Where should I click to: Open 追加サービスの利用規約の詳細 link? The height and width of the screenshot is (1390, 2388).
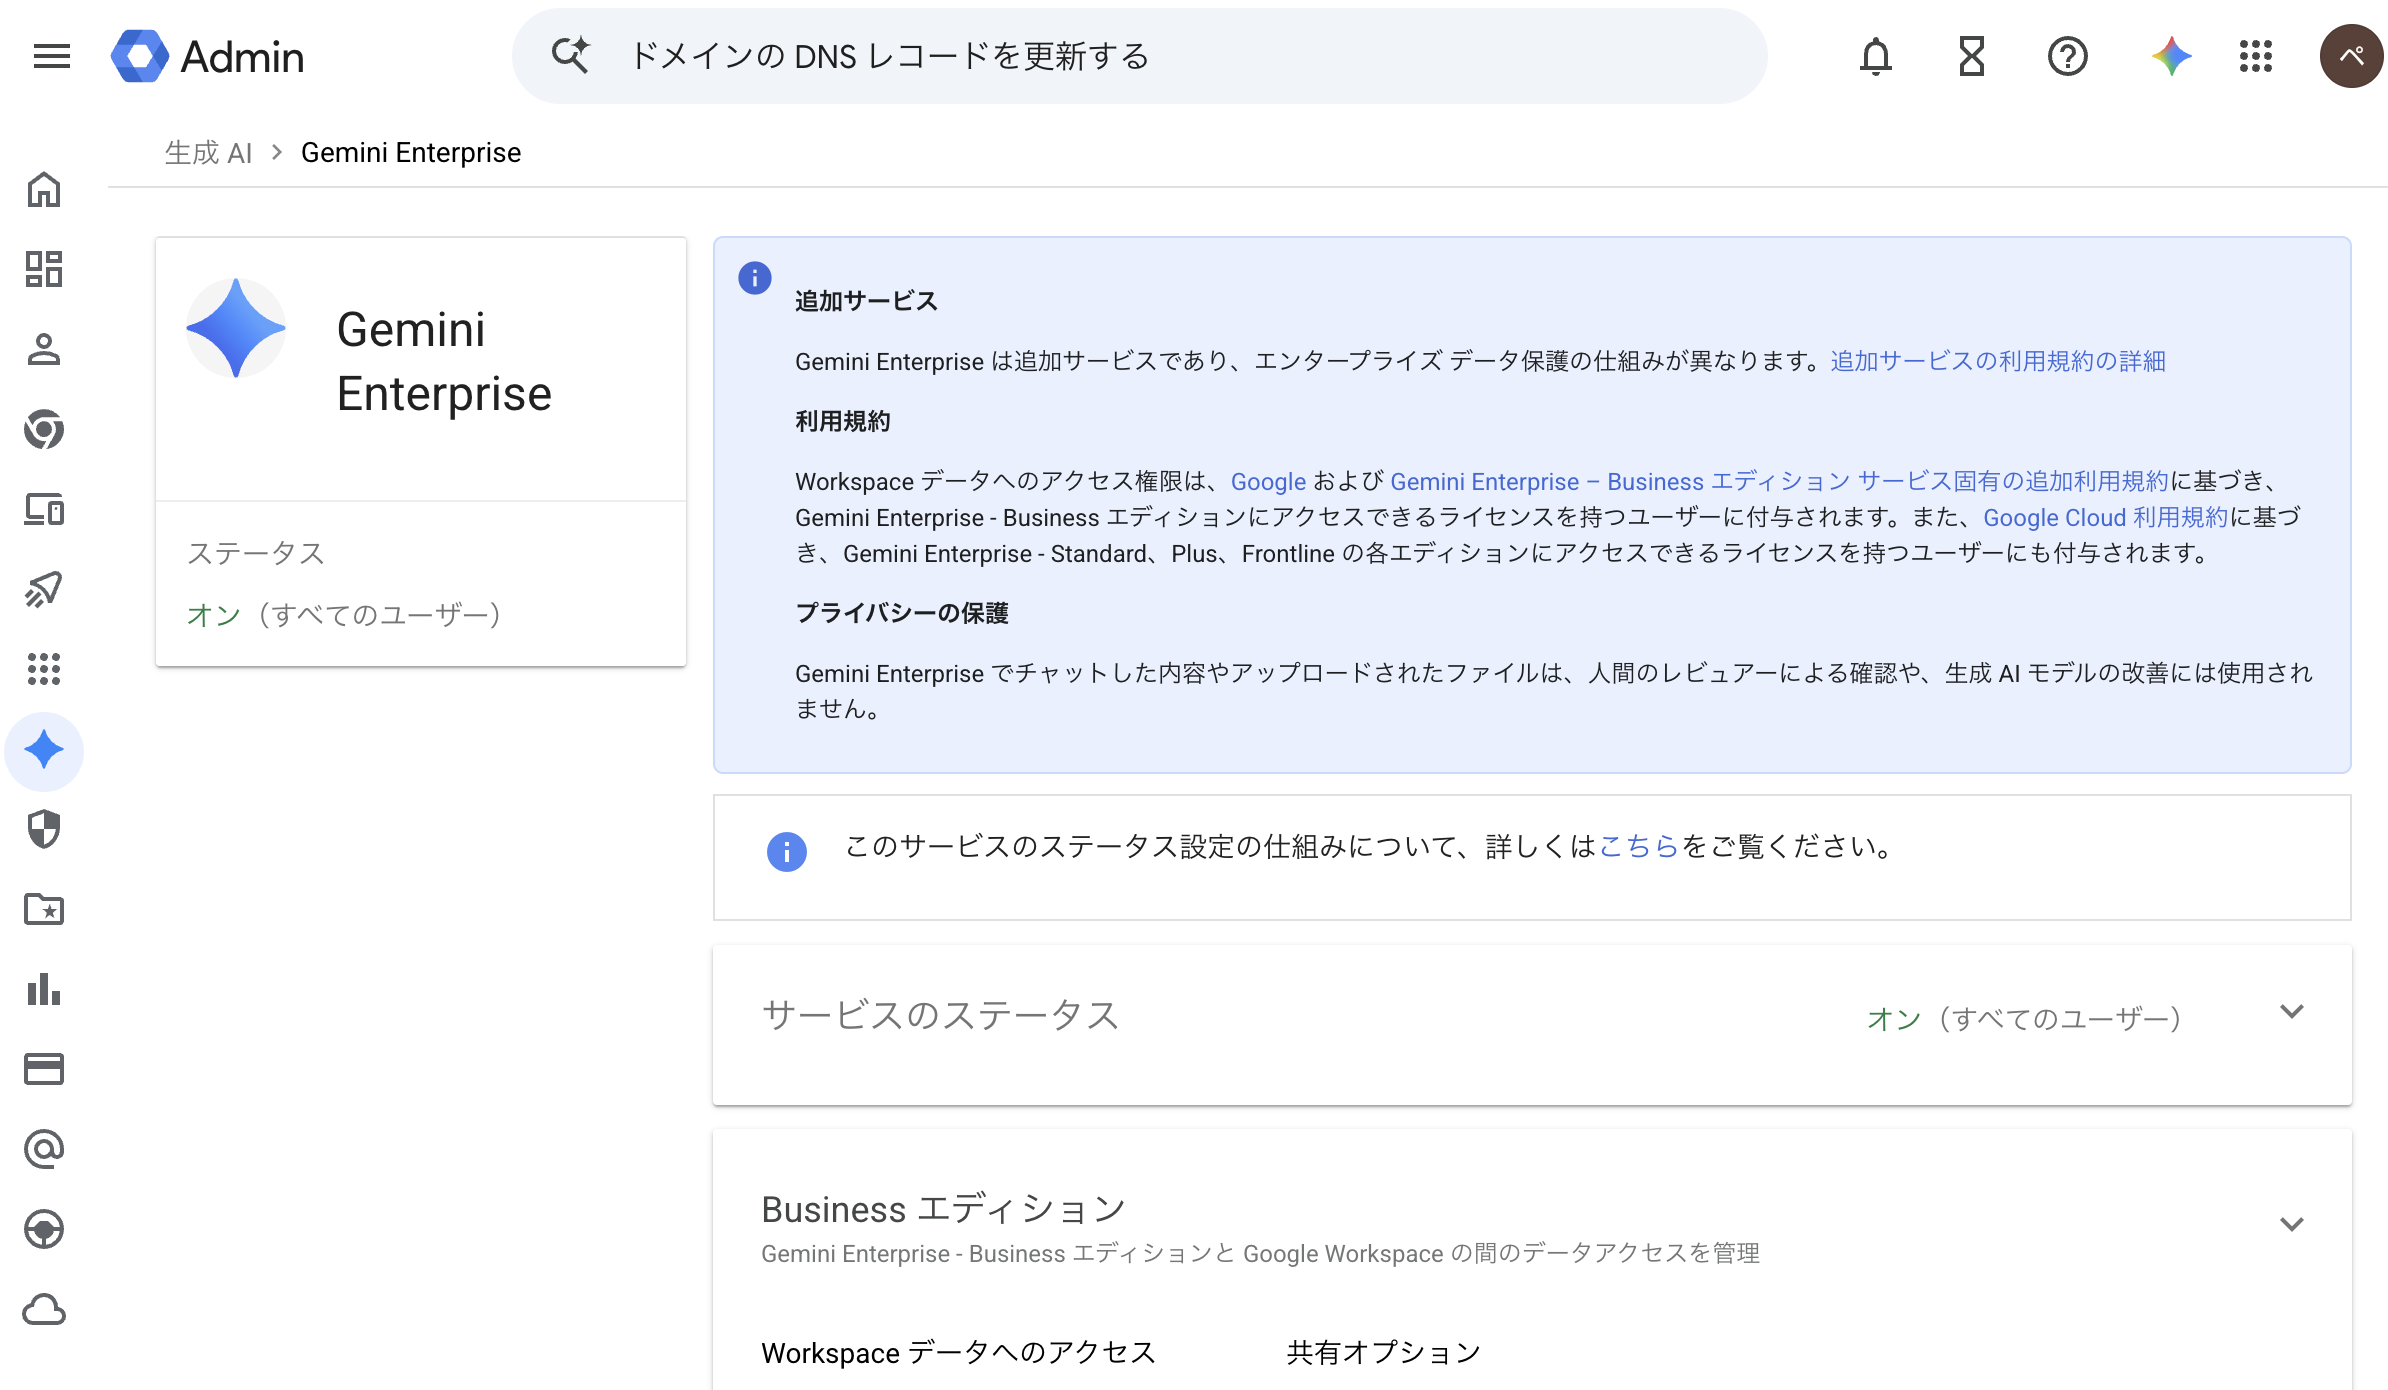point(1998,361)
